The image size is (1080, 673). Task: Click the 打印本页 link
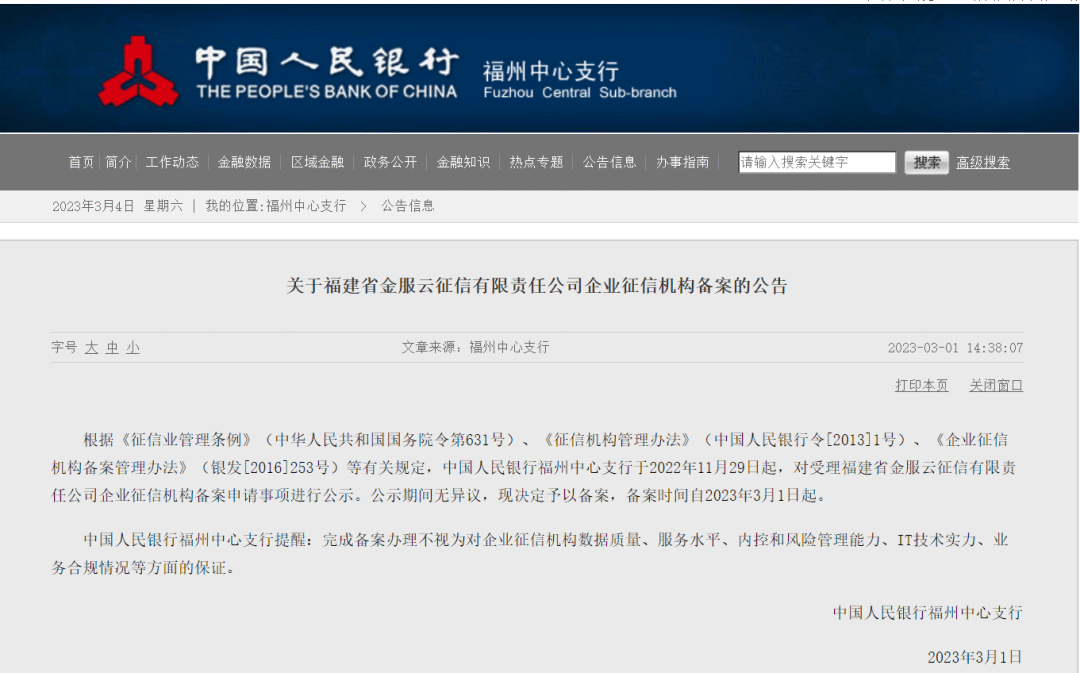[x=922, y=386]
